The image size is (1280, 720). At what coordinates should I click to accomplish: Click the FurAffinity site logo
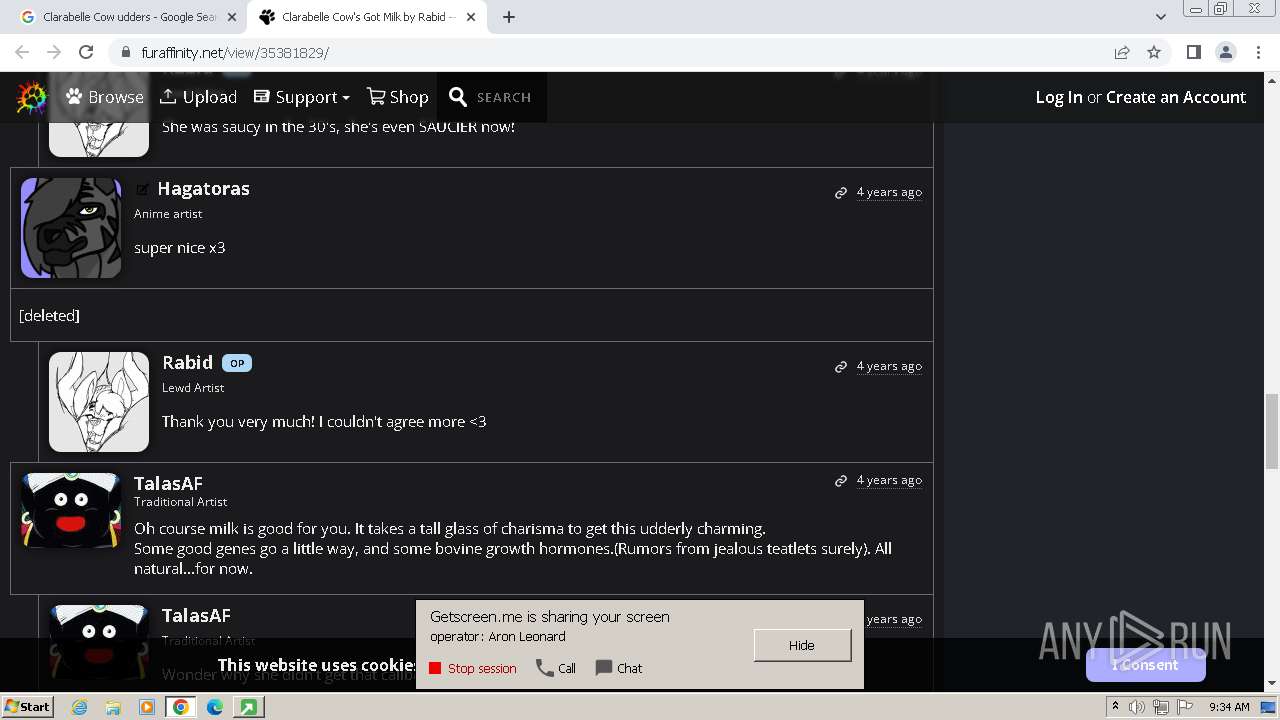click(x=32, y=97)
